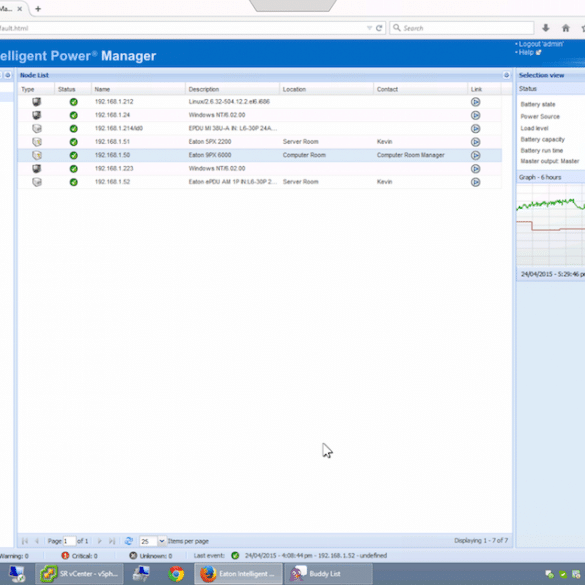The image size is (585, 585).
Task: Open items per page dropdown
Action: [x=162, y=541]
